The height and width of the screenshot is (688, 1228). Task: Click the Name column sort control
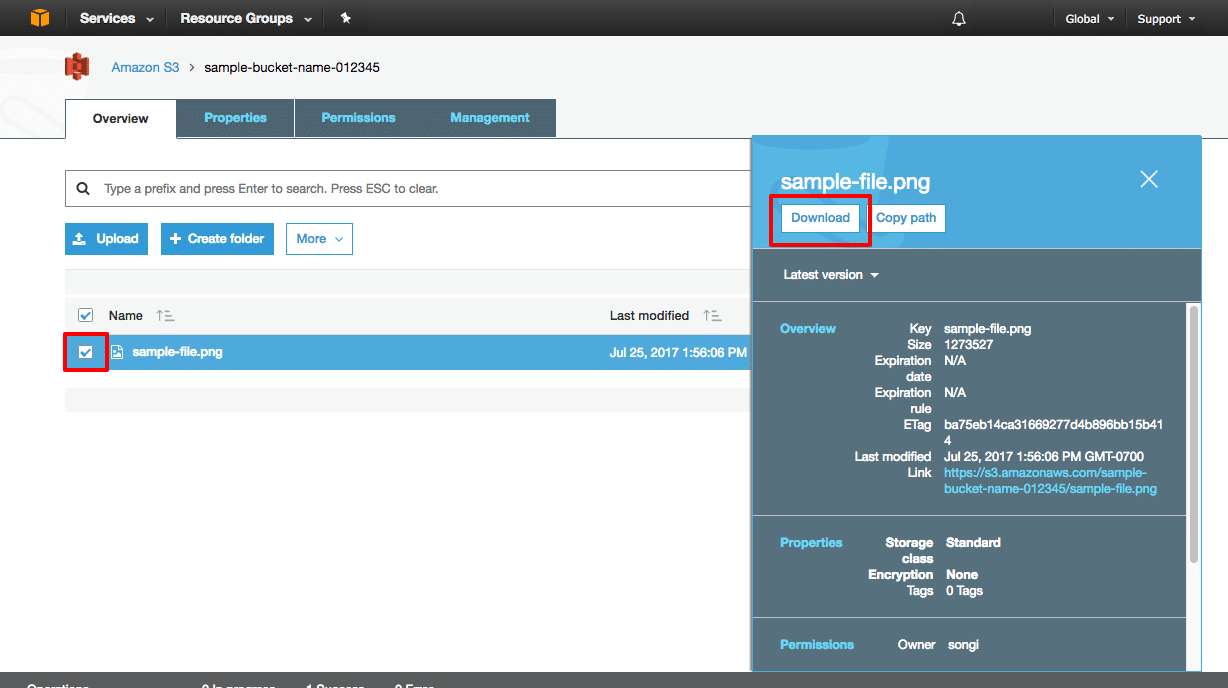tap(165, 315)
